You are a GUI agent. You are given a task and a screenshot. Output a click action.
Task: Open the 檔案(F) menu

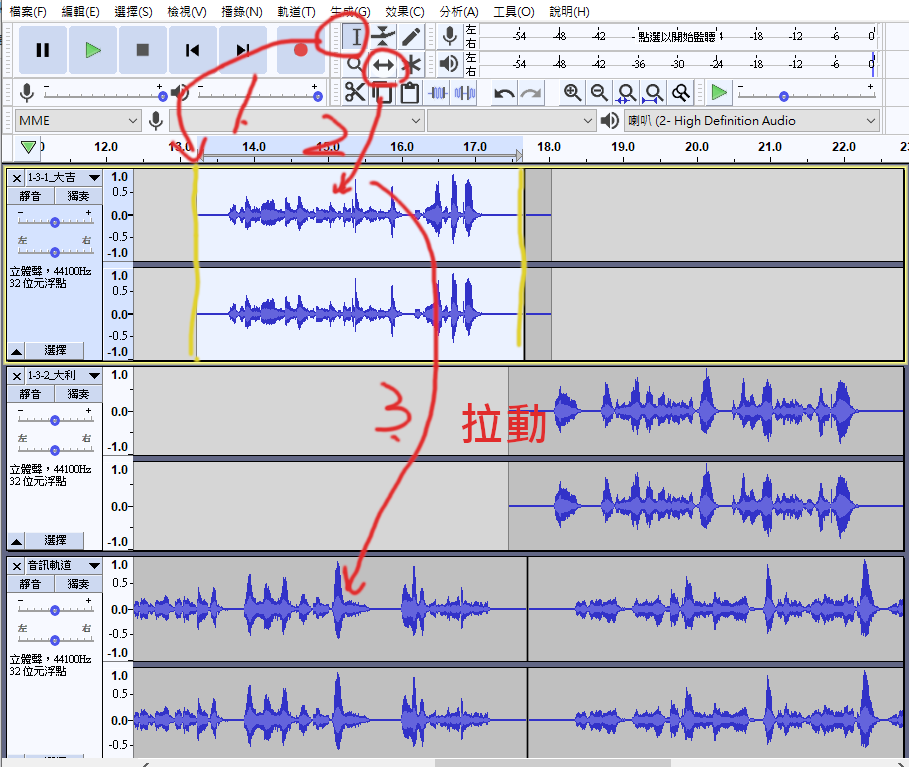[x=28, y=12]
